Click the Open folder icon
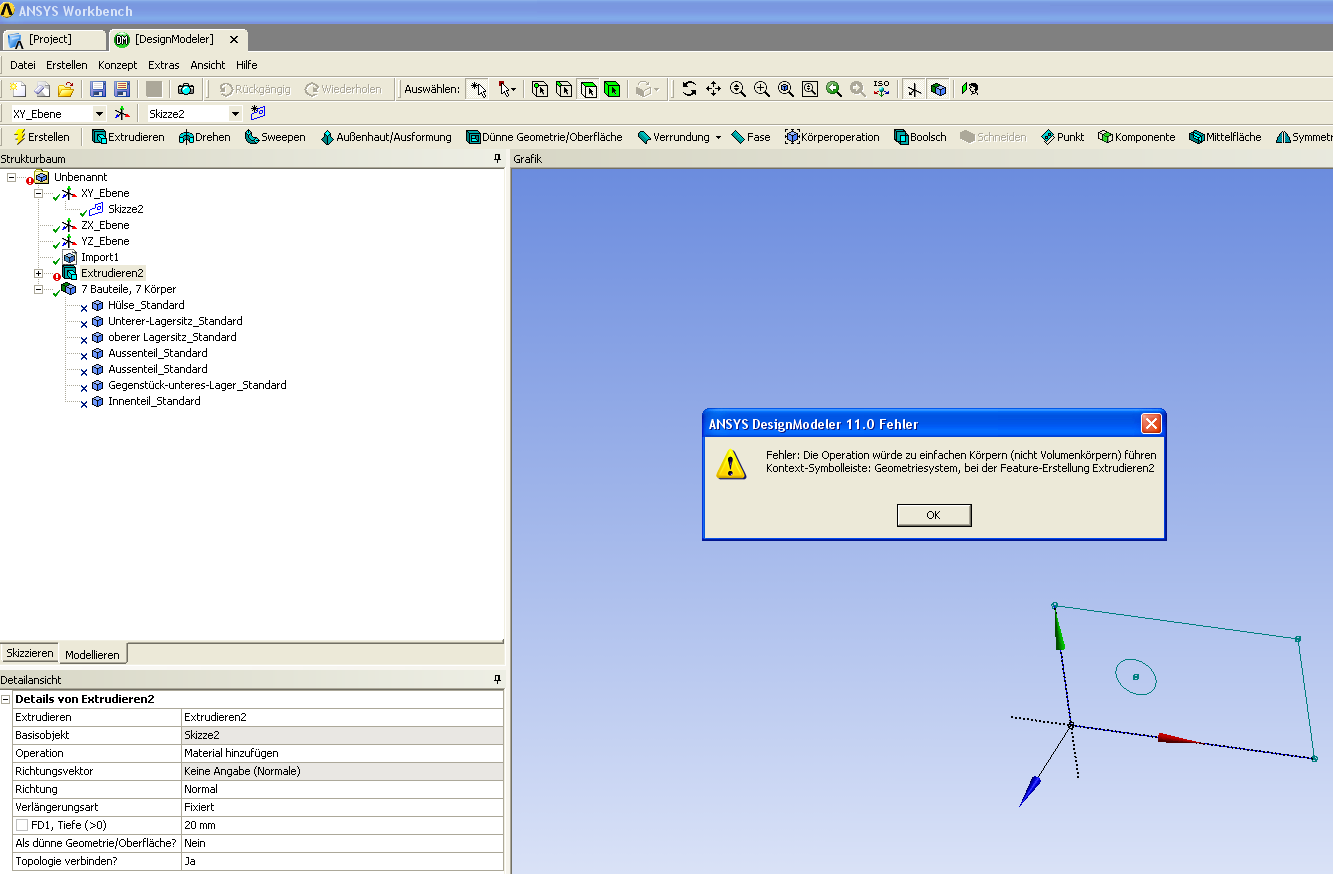 pyautogui.click(x=66, y=89)
